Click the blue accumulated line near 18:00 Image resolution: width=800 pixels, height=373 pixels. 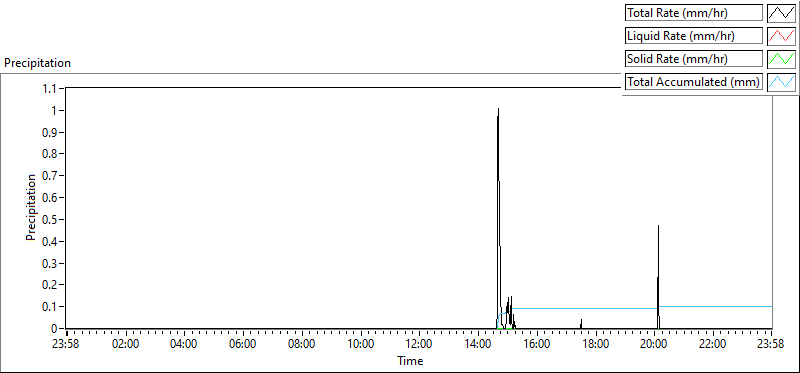(x=596, y=308)
